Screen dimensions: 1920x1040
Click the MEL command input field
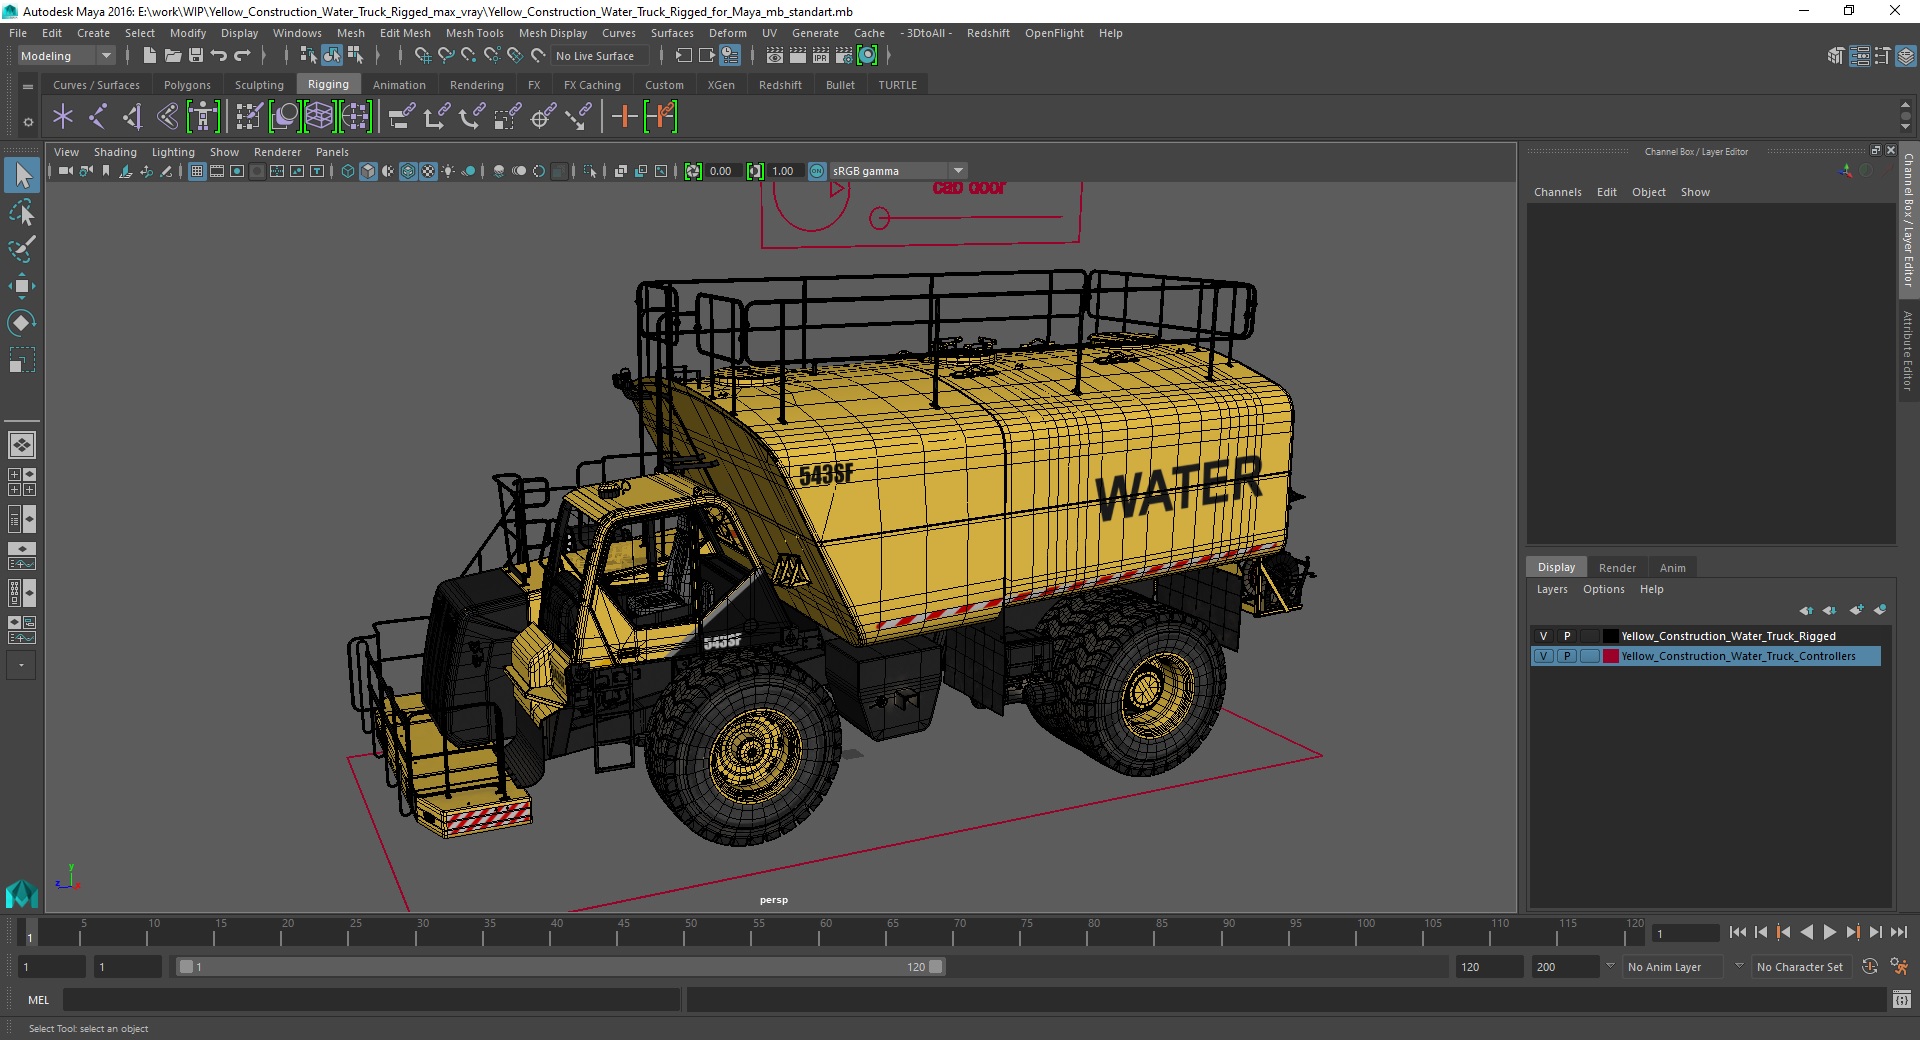click(x=371, y=999)
